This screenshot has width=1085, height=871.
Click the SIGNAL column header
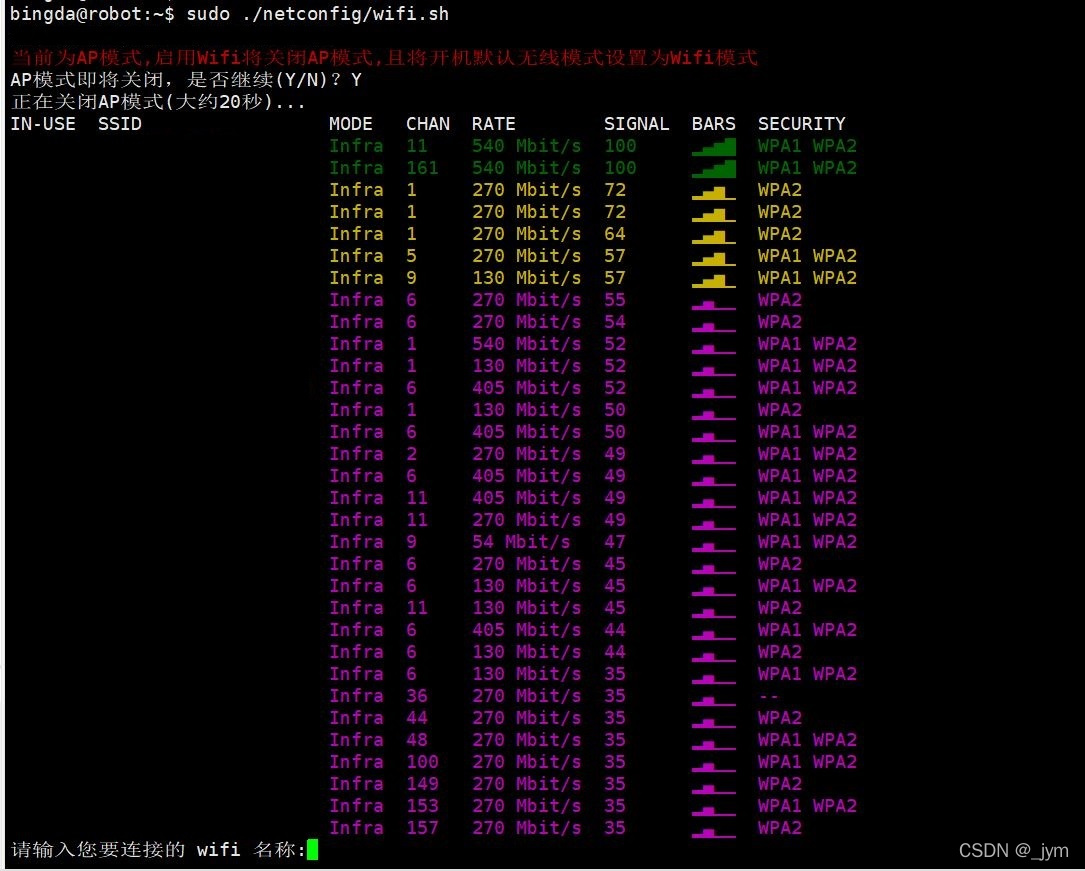coord(637,124)
